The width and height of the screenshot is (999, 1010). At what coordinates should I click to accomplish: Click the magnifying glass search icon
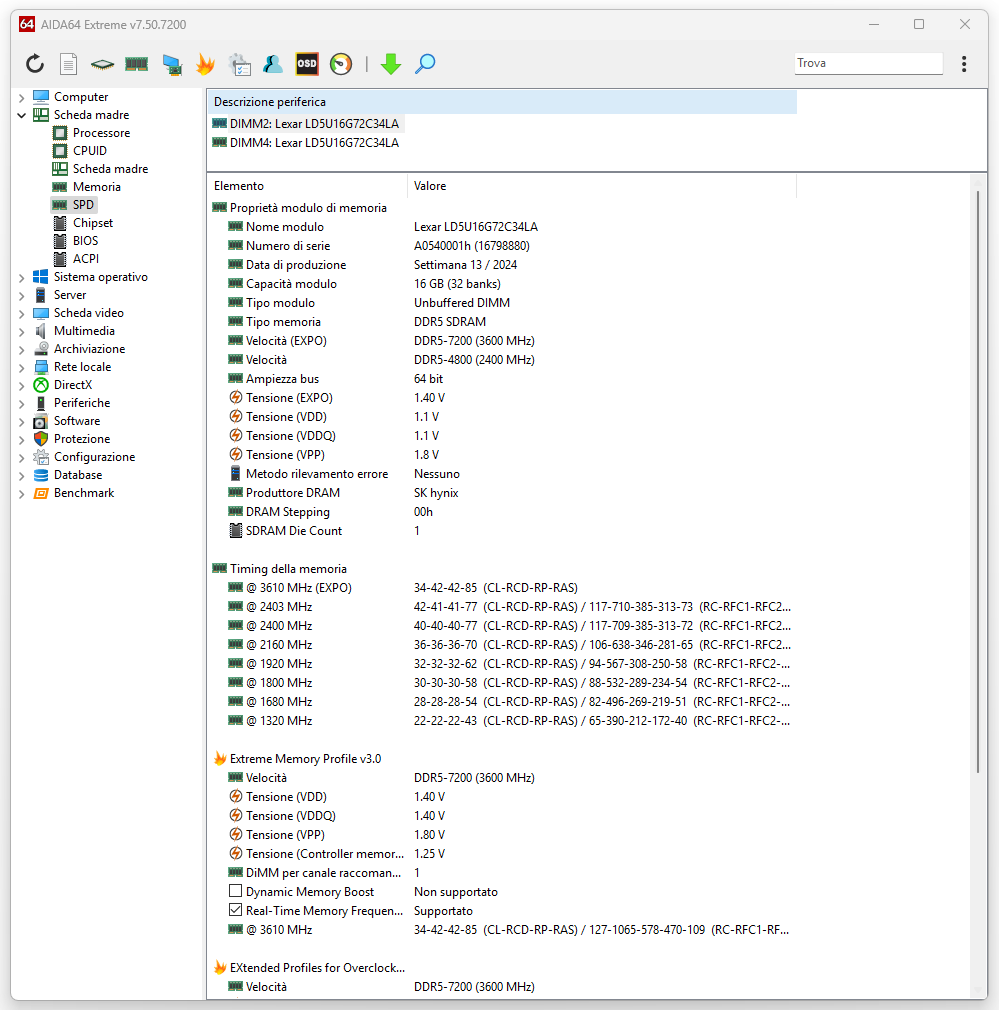coord(425,64)
